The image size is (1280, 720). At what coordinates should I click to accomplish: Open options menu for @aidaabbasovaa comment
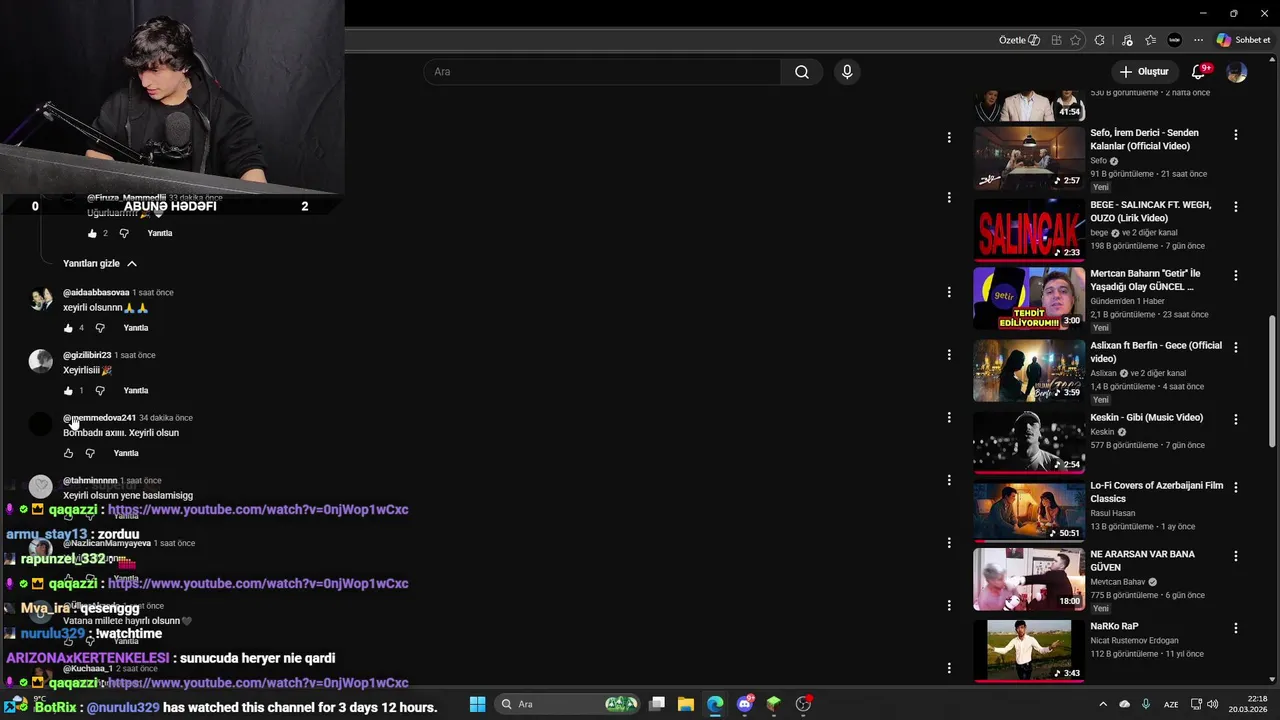point(949,292)
